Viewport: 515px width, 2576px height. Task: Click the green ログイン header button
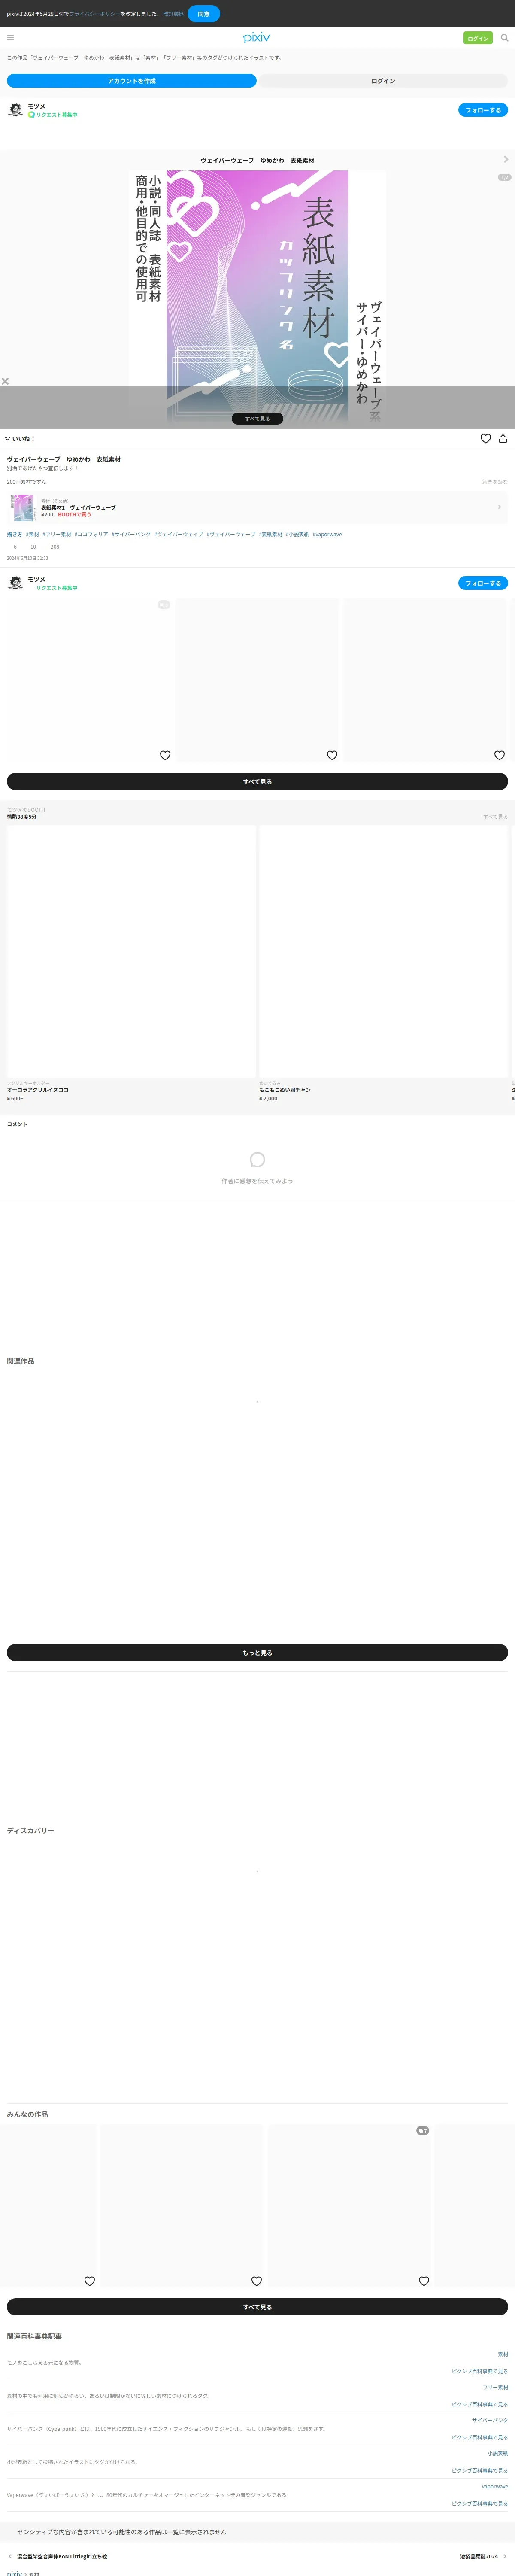(x=478, y=38)
